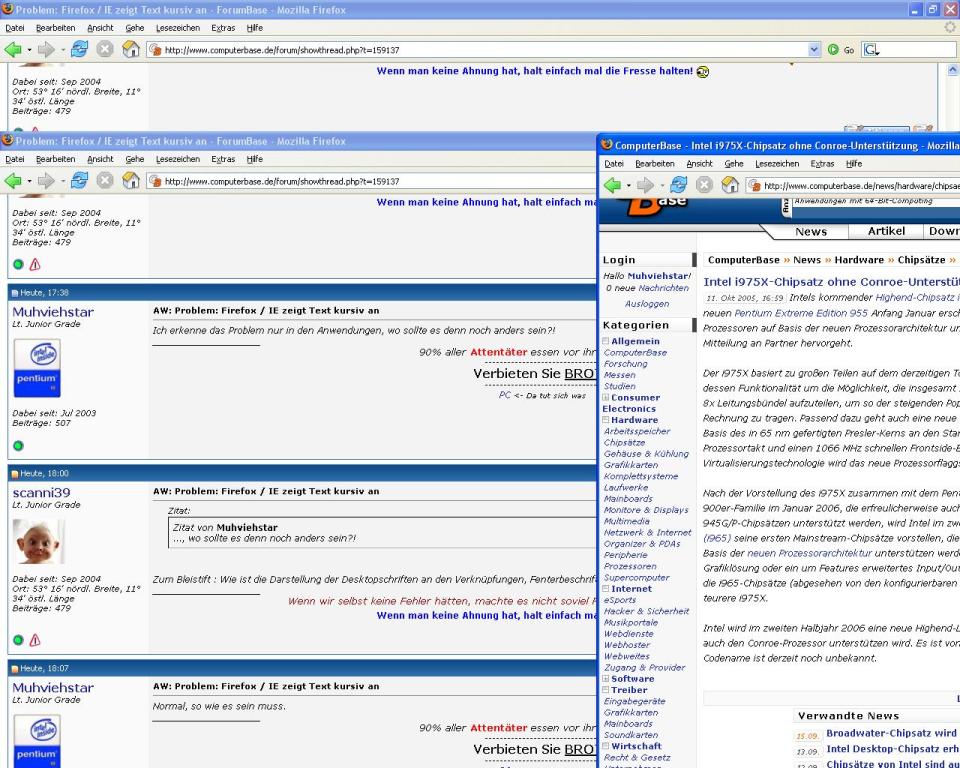Click Stop icon in ComputerBase news window
This screenshot has height=768, width=960.
(704, 185)
